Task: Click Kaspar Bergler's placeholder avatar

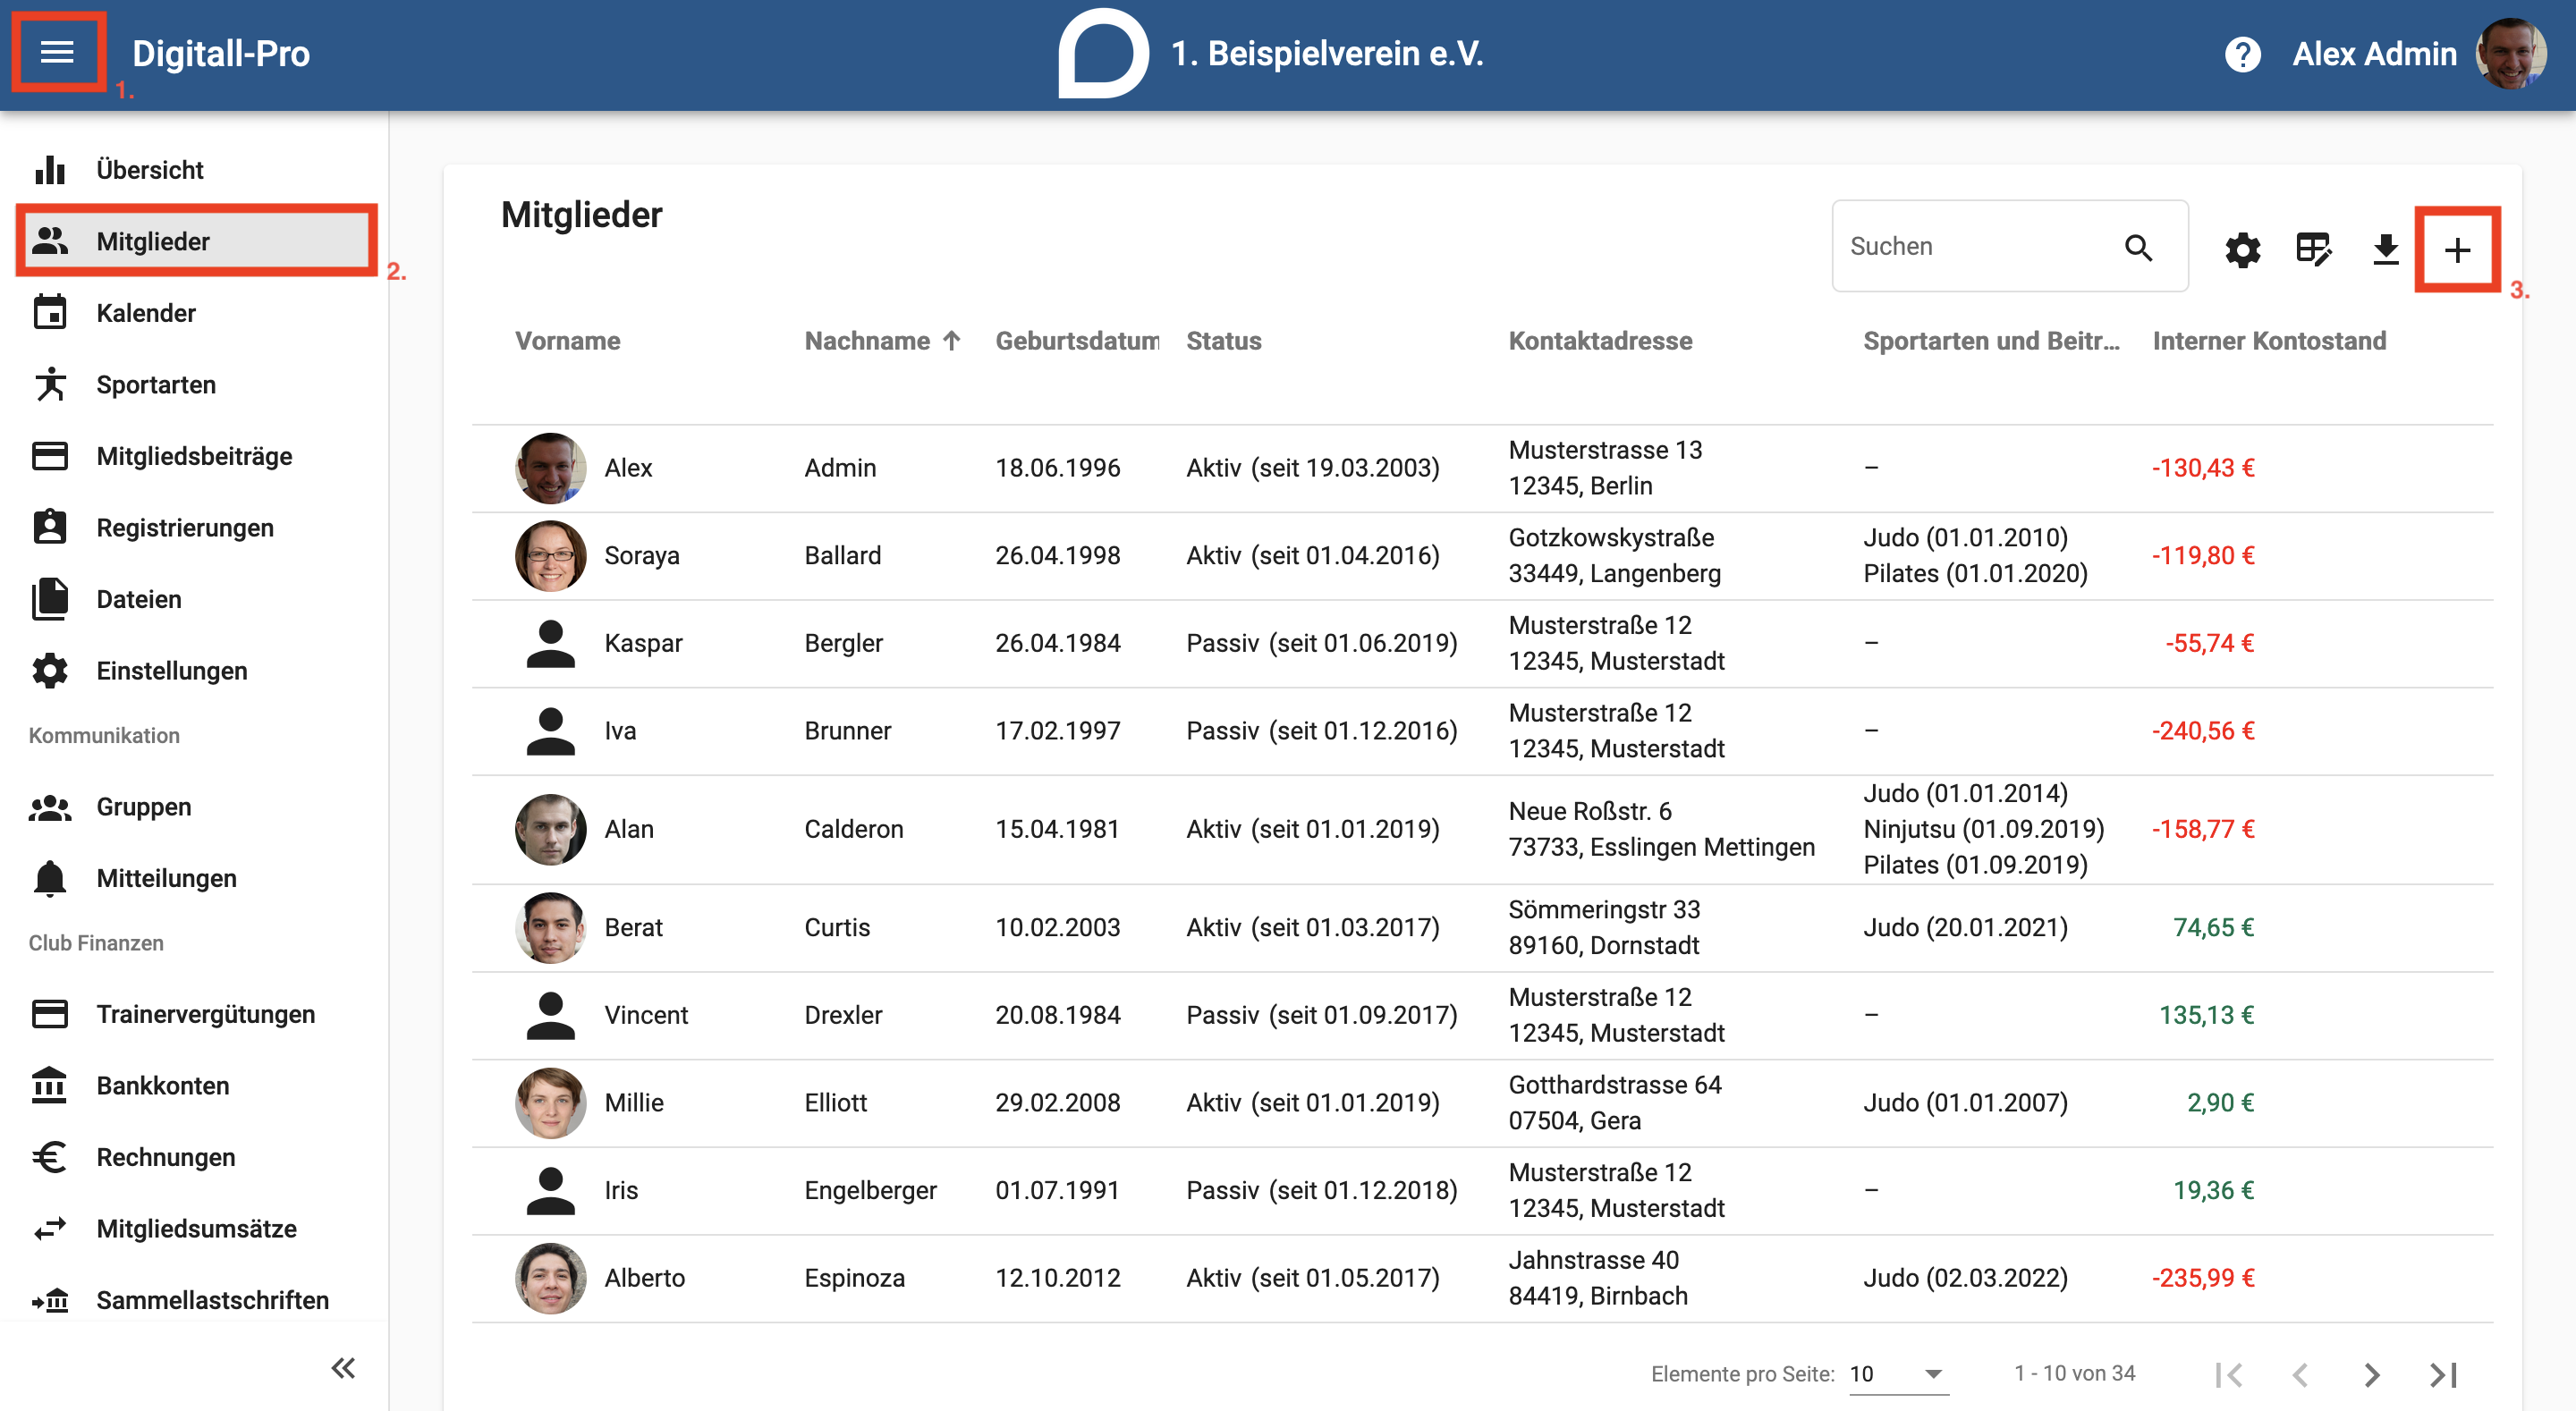Action: (550, 643)
